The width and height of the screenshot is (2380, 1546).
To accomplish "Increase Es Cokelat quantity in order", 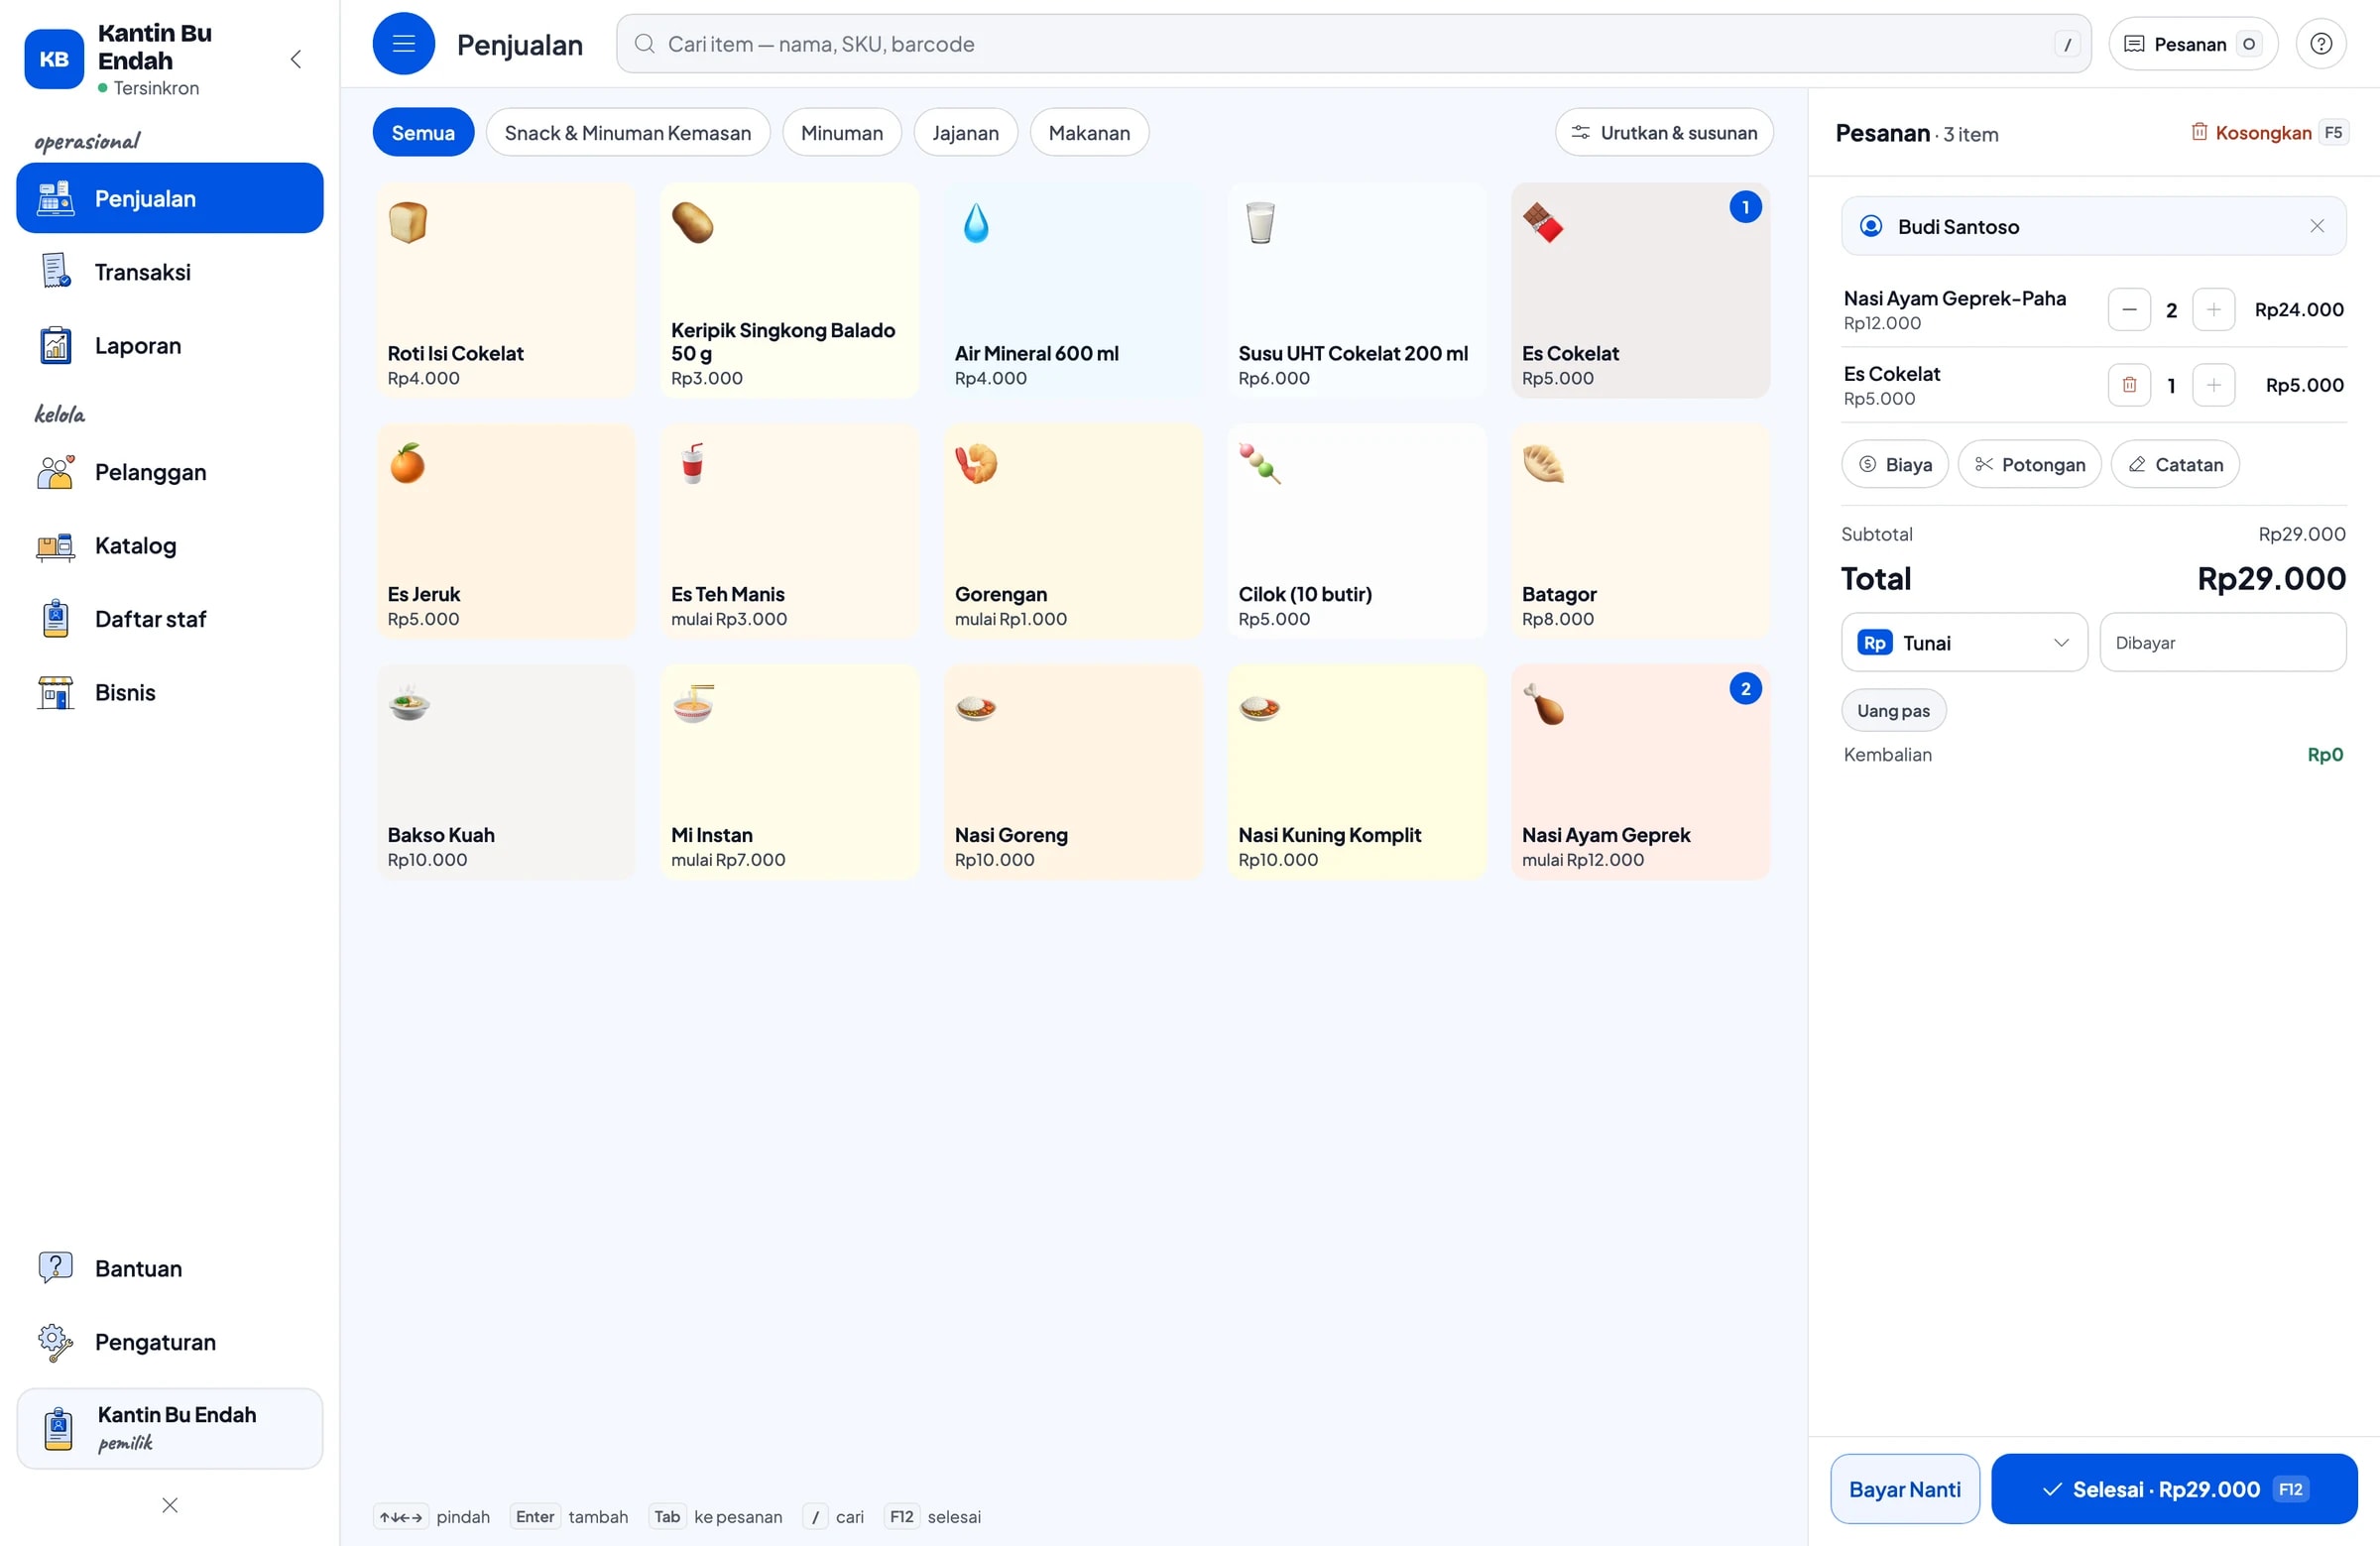I will tap(2213, 385).
